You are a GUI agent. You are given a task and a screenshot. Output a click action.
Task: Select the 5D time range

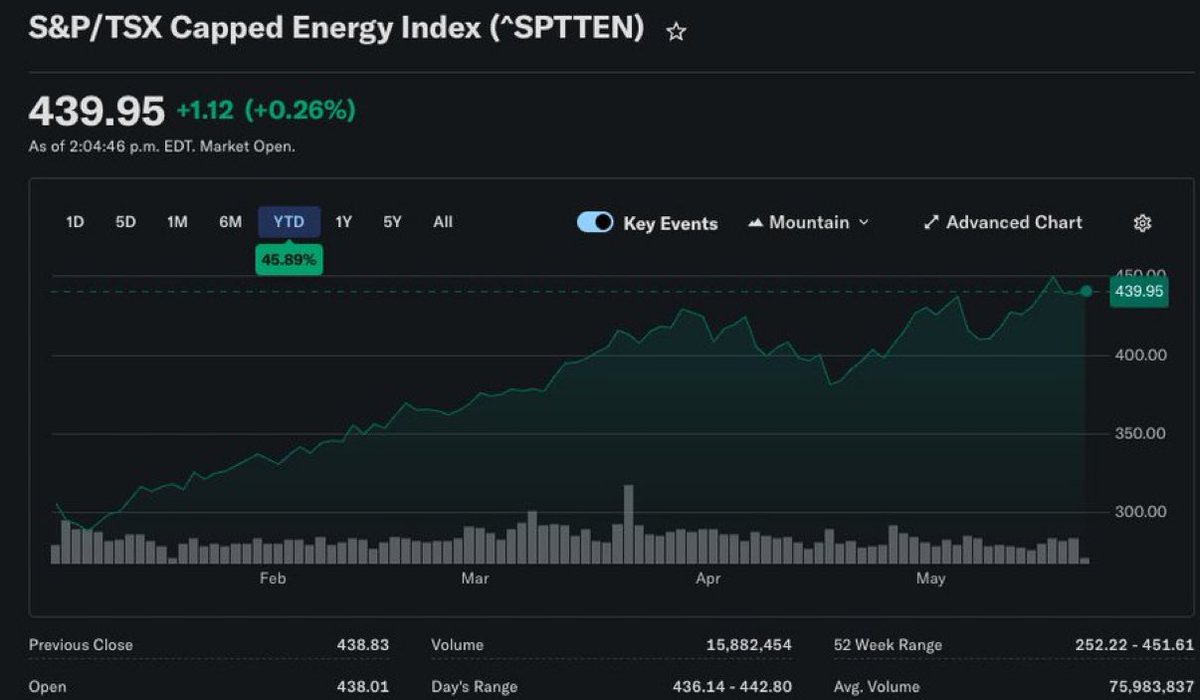point(125,222)
